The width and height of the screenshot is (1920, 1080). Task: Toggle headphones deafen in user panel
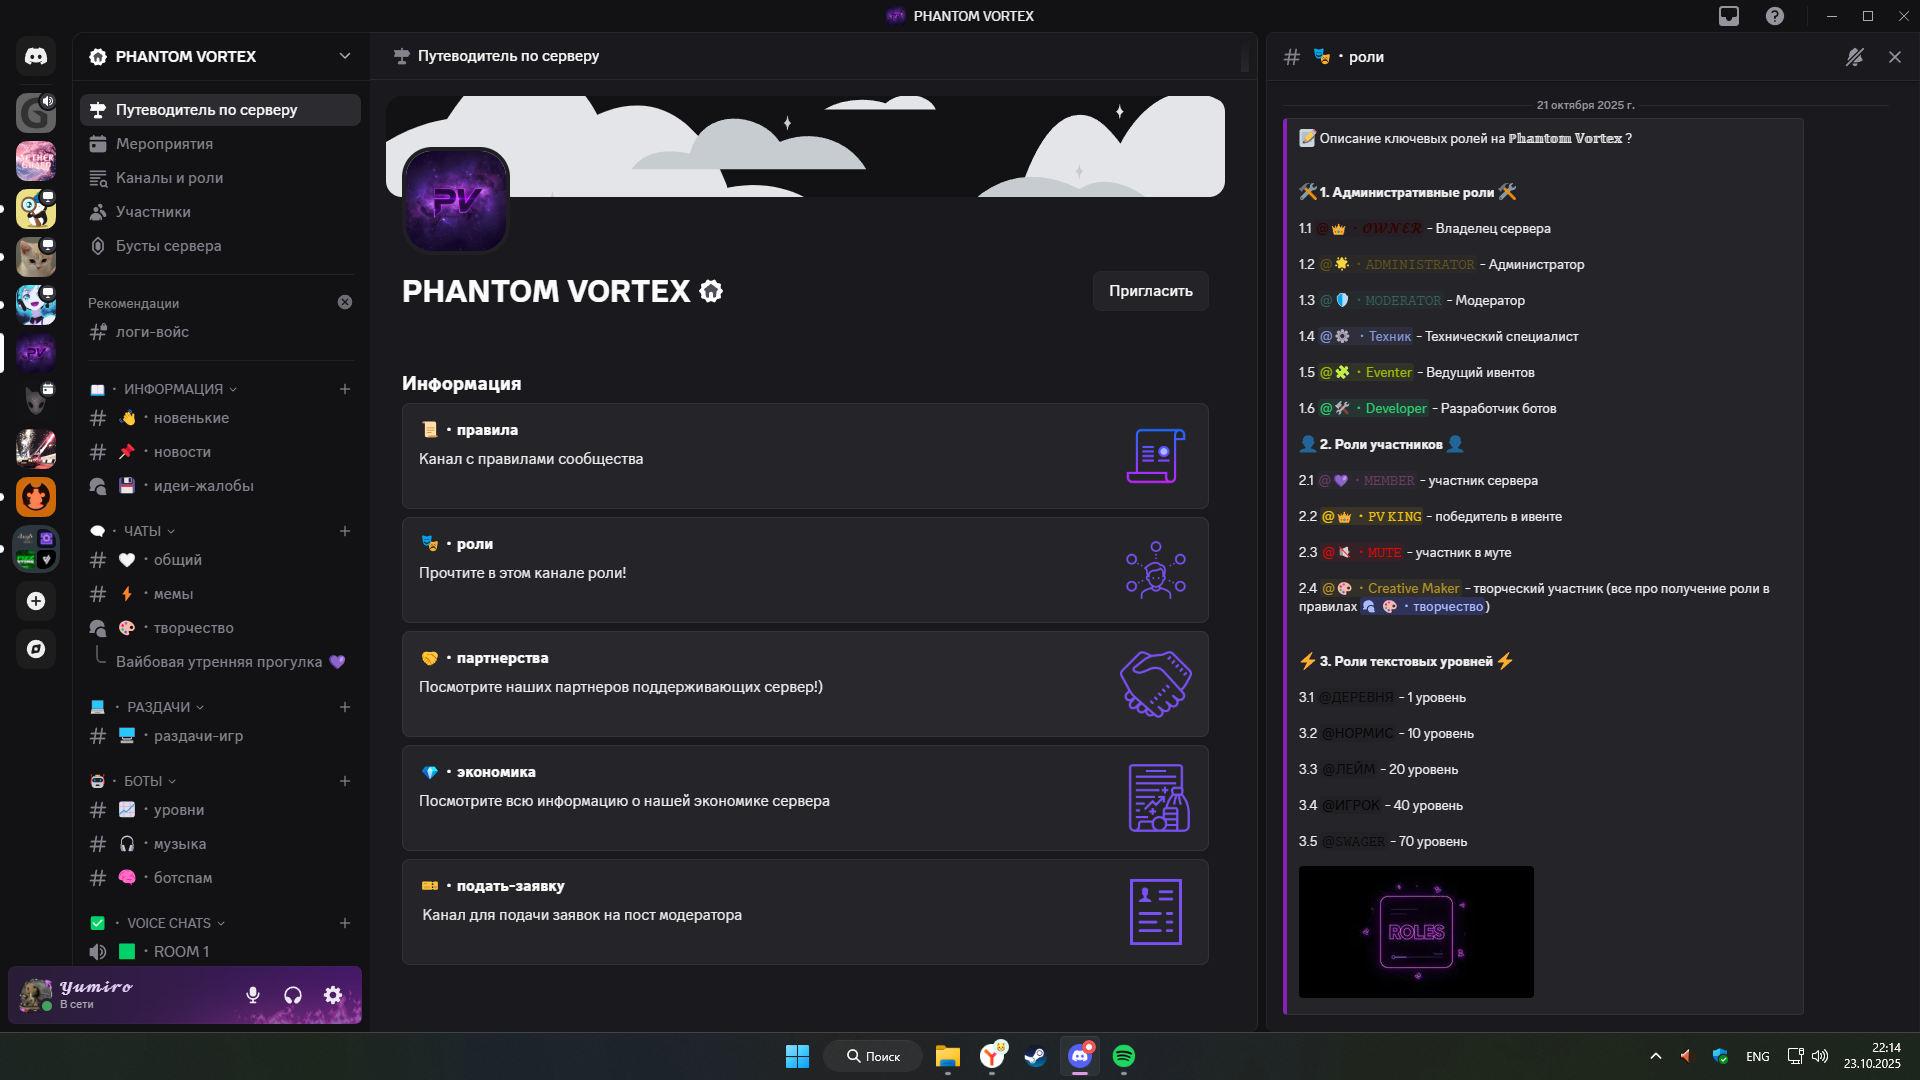(293, 995)
